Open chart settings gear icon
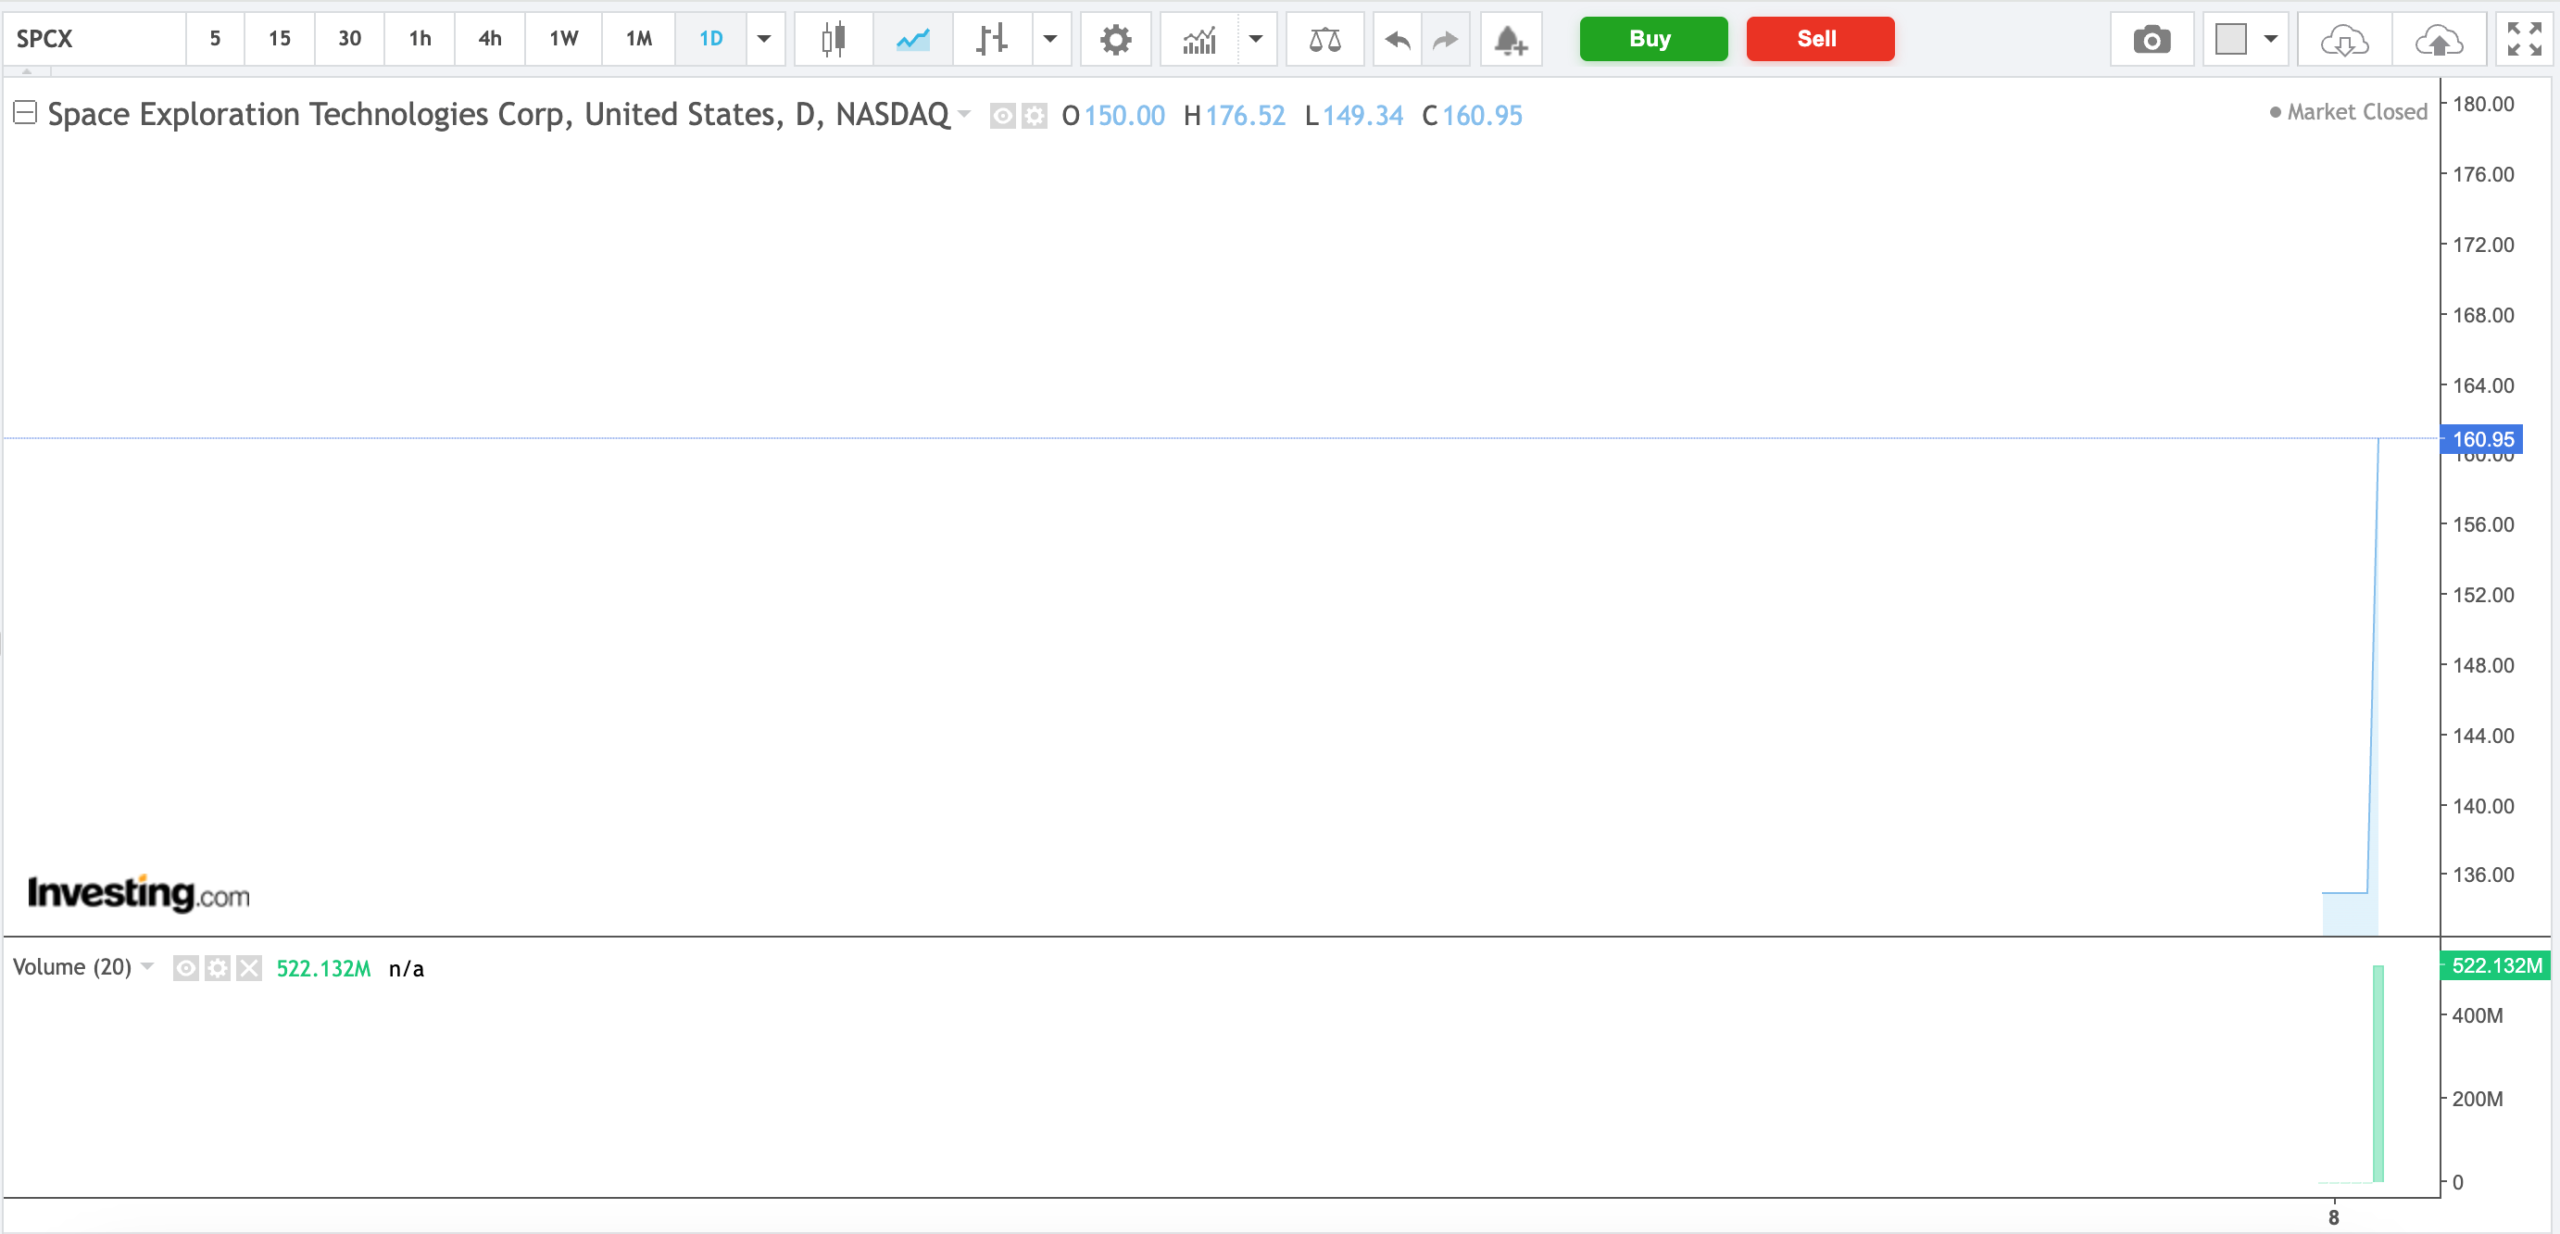Screen dimensions: 2560x1234 pyautogui.click(x=1115, y=39)
